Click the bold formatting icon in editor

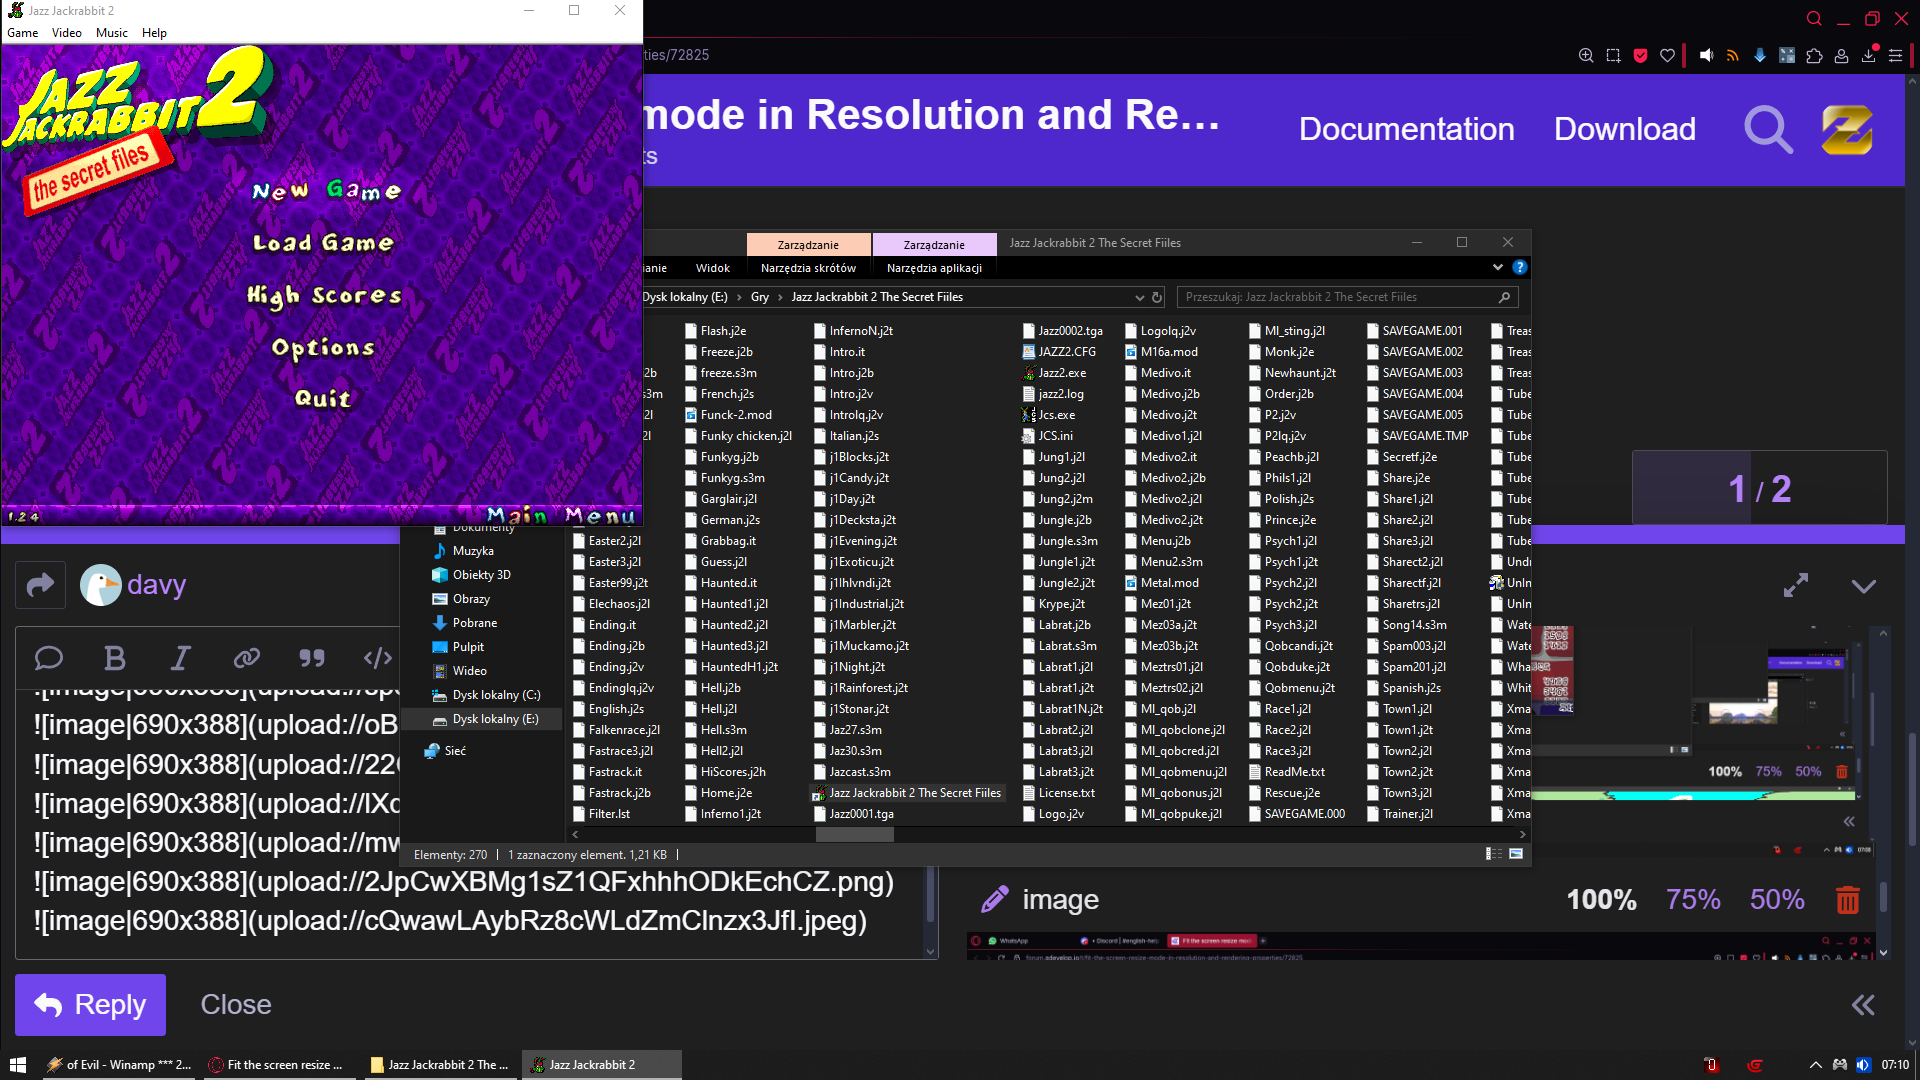(x=115, y=658)
